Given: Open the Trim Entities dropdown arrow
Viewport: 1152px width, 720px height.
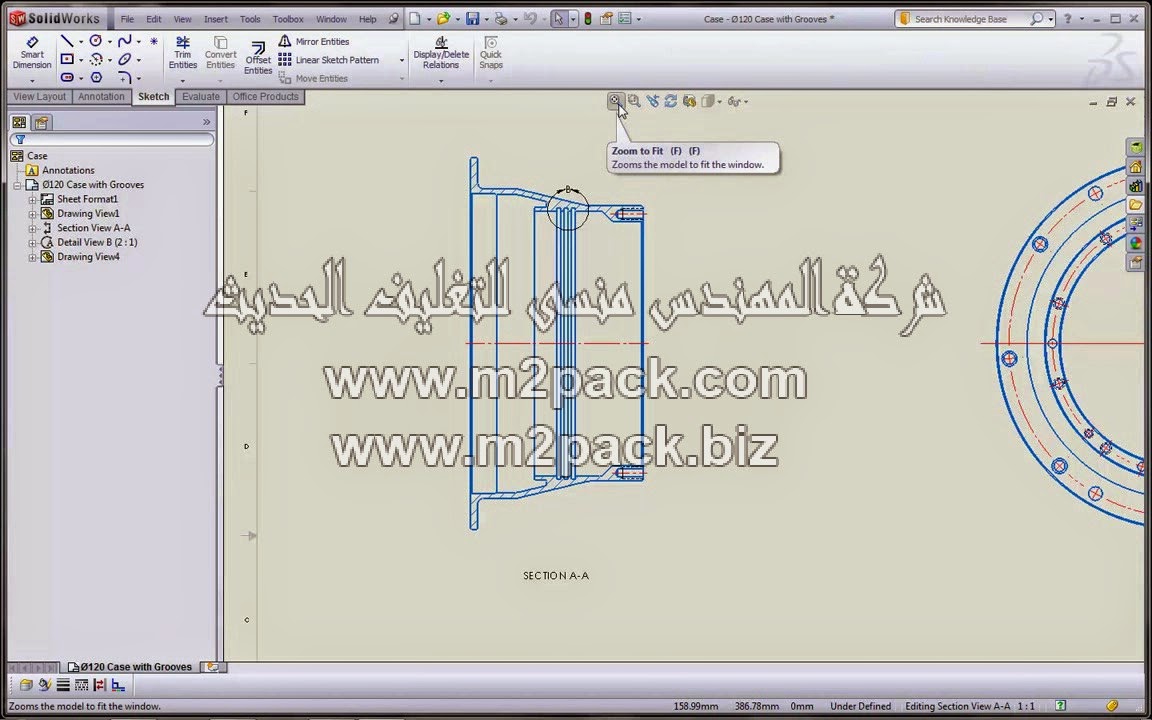Looking at the screenshot, I should click(183, 80).
